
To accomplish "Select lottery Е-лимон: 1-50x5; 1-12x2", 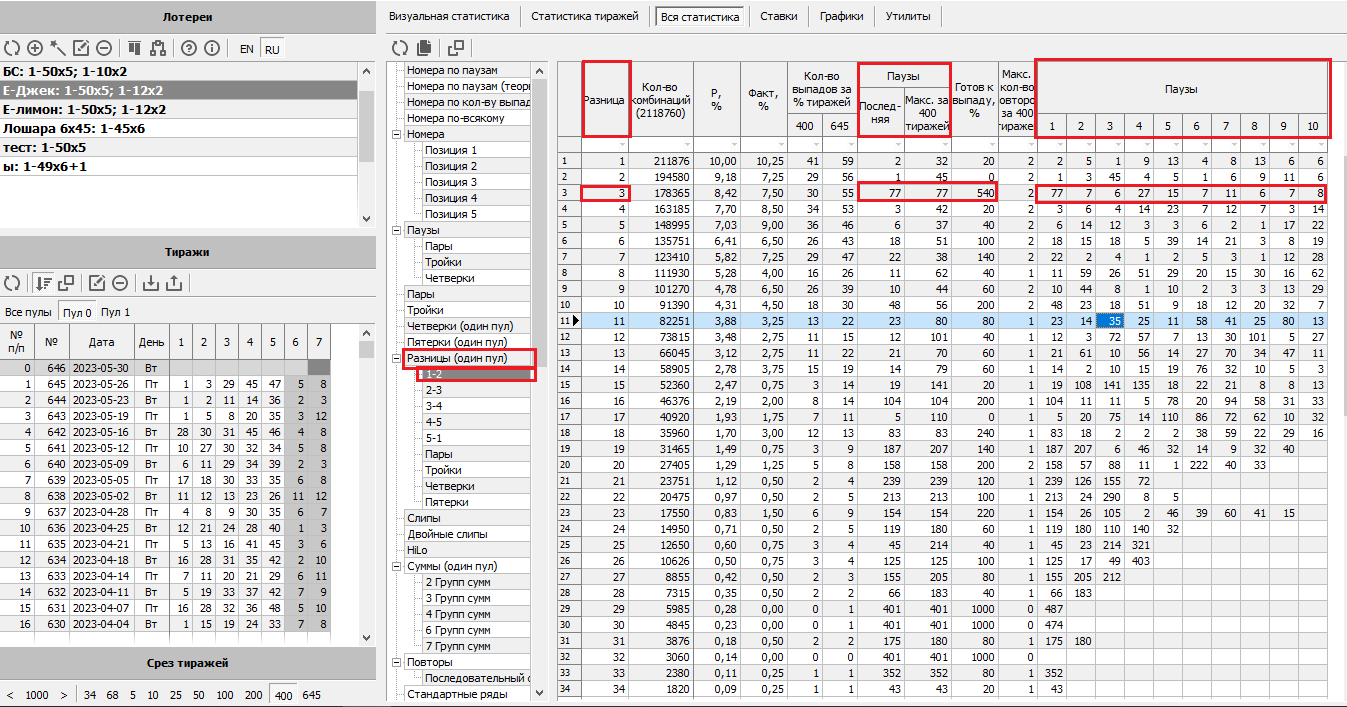I will point(179,109).
